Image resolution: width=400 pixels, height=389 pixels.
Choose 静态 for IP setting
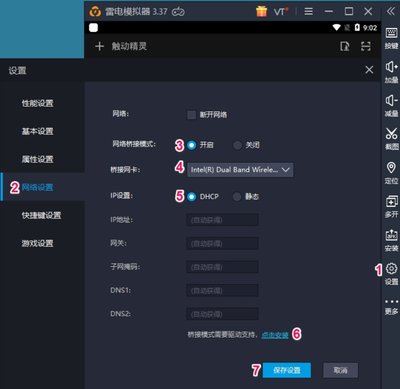pos(237,197)
